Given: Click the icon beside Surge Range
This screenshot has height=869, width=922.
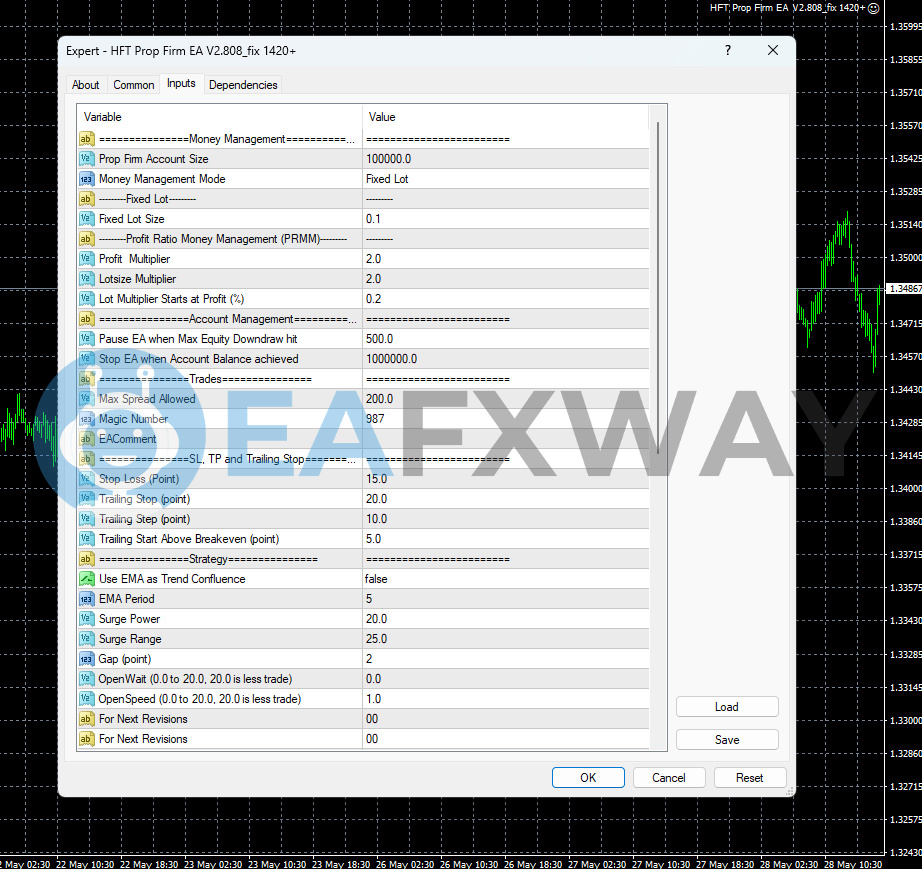Looking at the screenshot, I should 86,639.
